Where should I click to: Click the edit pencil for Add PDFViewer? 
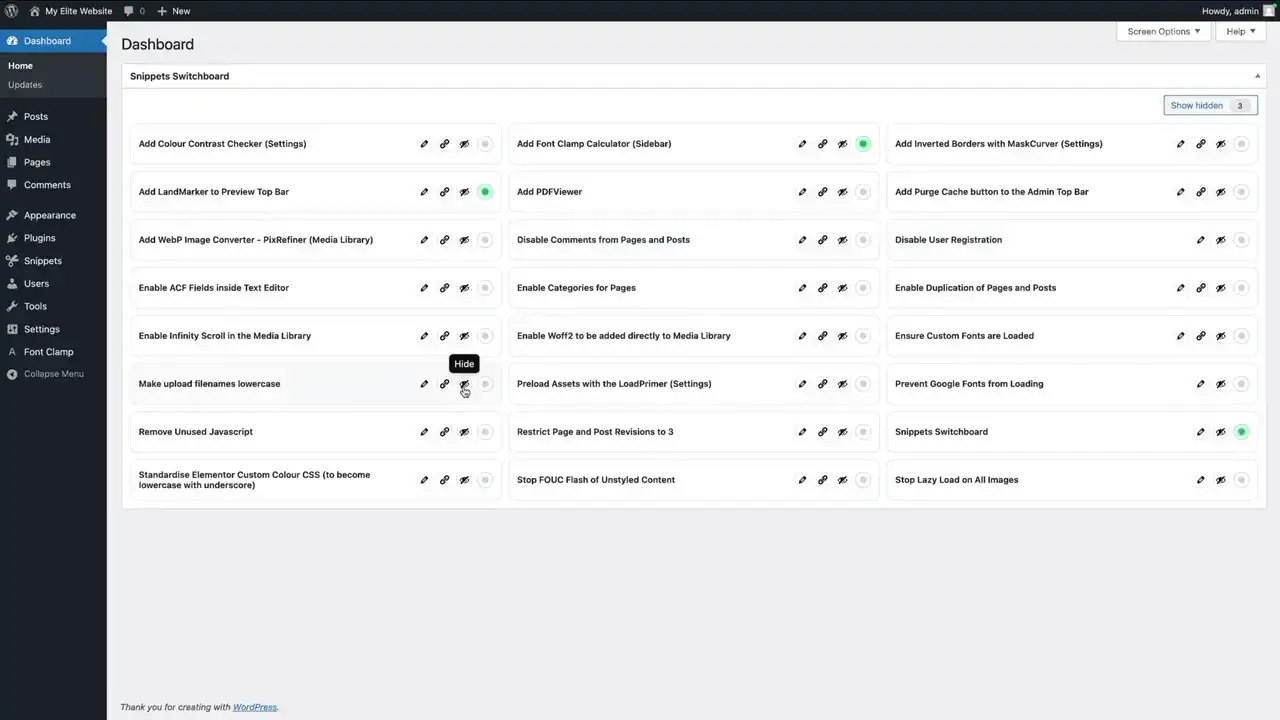tap(802, 192)
